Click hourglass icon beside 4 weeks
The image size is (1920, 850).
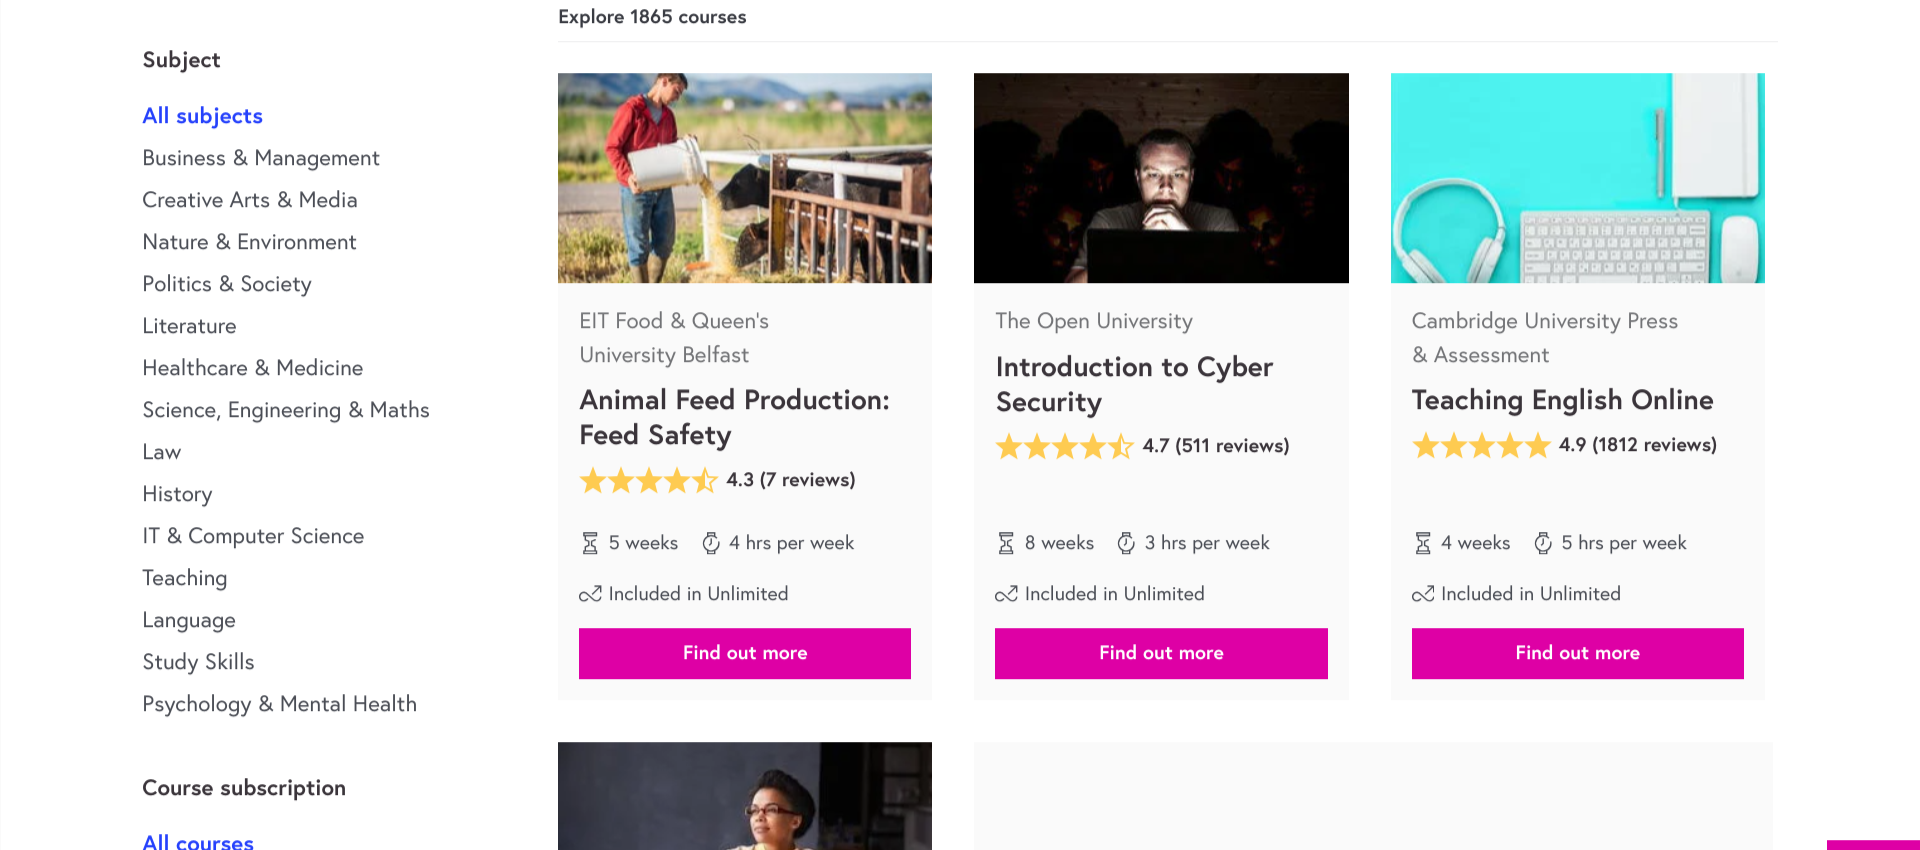1423,543
